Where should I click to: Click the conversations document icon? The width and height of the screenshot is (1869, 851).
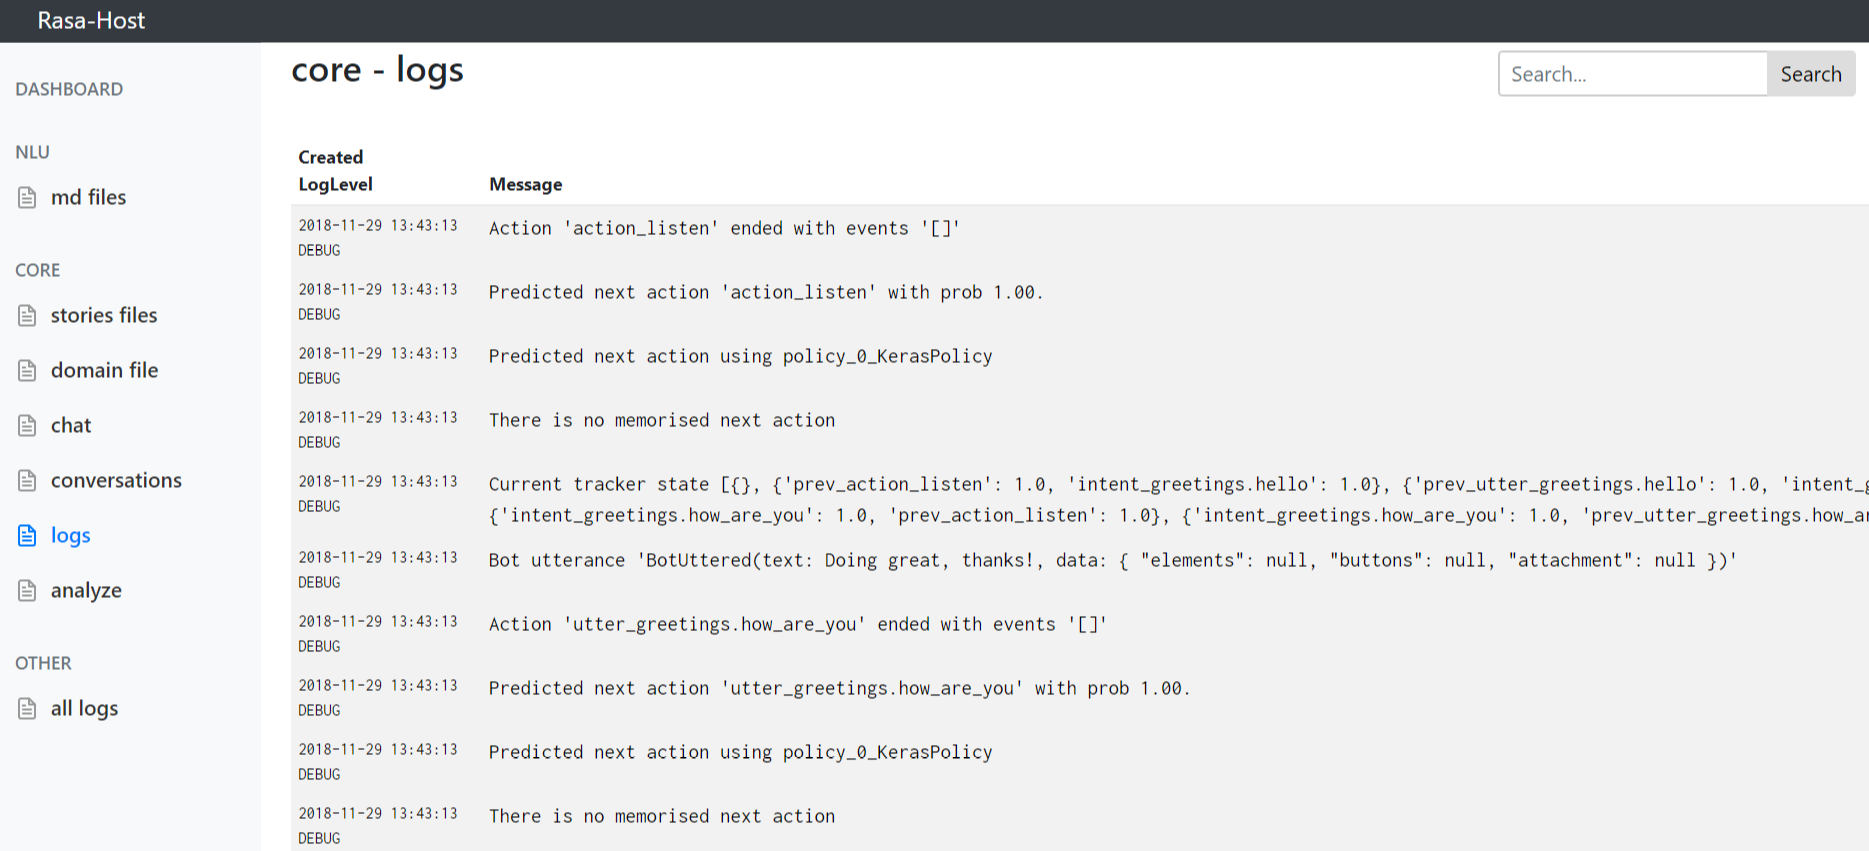coord(27,481)
